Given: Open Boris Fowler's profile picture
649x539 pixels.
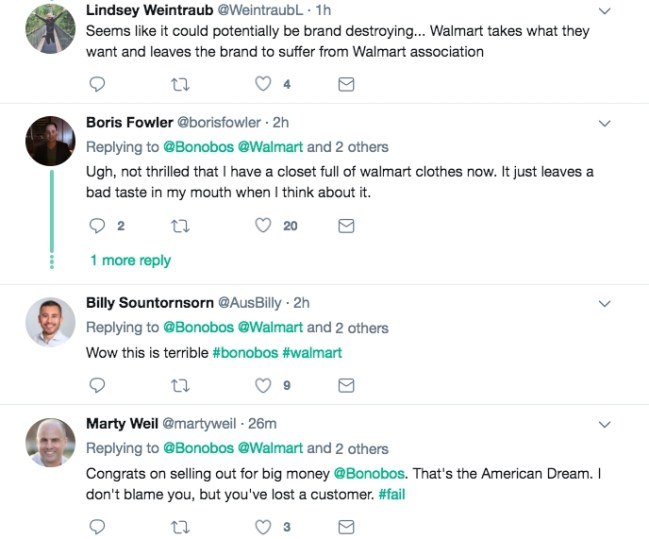Looking at the screenshot, I should click(50, 141).
